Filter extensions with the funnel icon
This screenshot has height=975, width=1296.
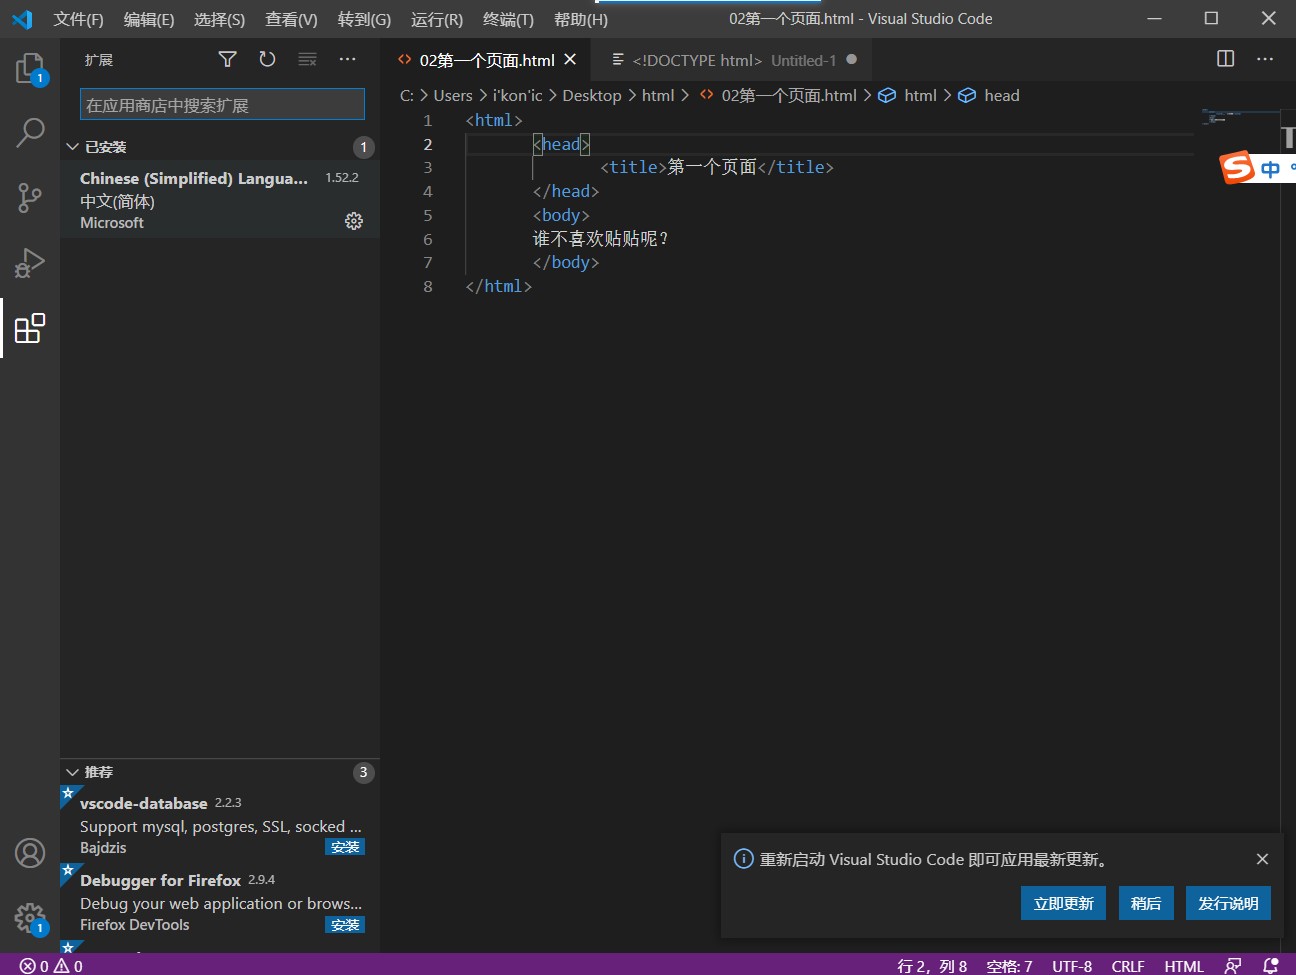click(228, 59)
